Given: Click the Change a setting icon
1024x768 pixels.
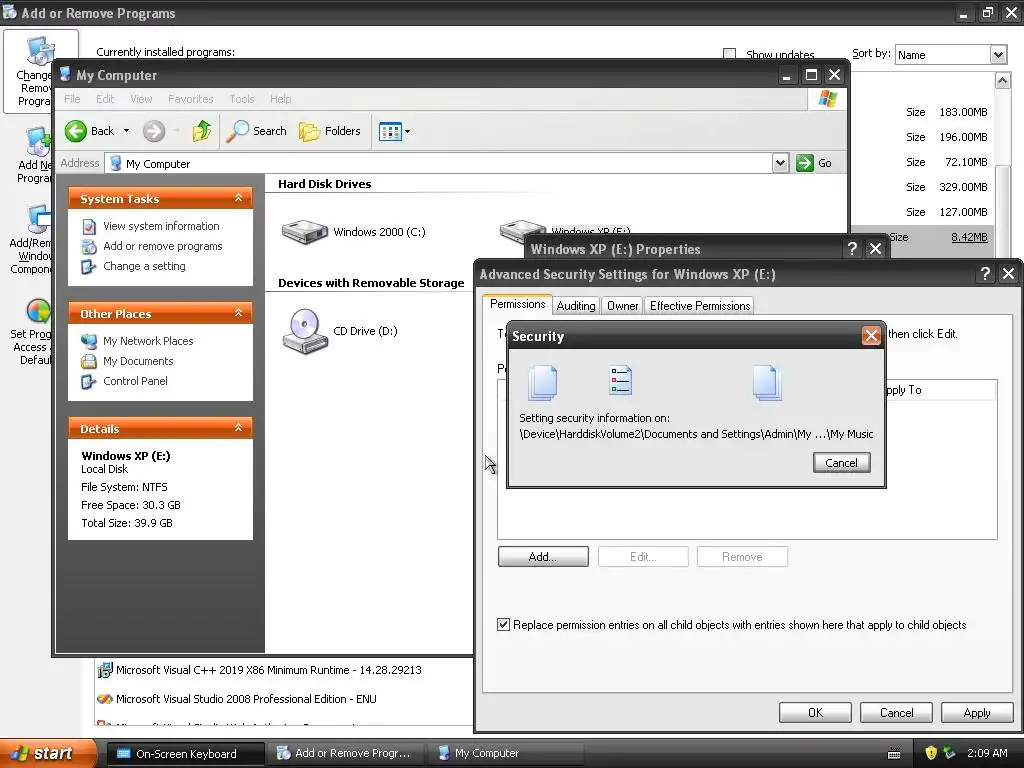Looking at the screenshot, I should 89,266.
